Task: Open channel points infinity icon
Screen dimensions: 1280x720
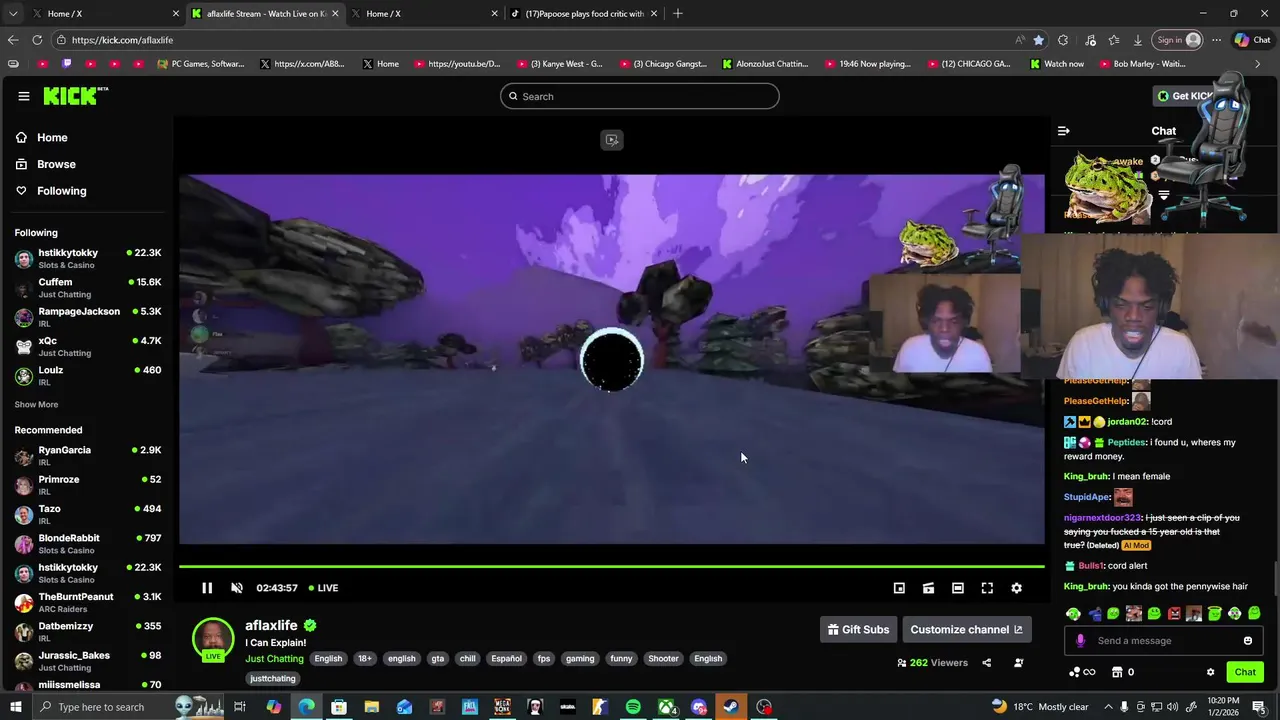Action: point(1082,672)
